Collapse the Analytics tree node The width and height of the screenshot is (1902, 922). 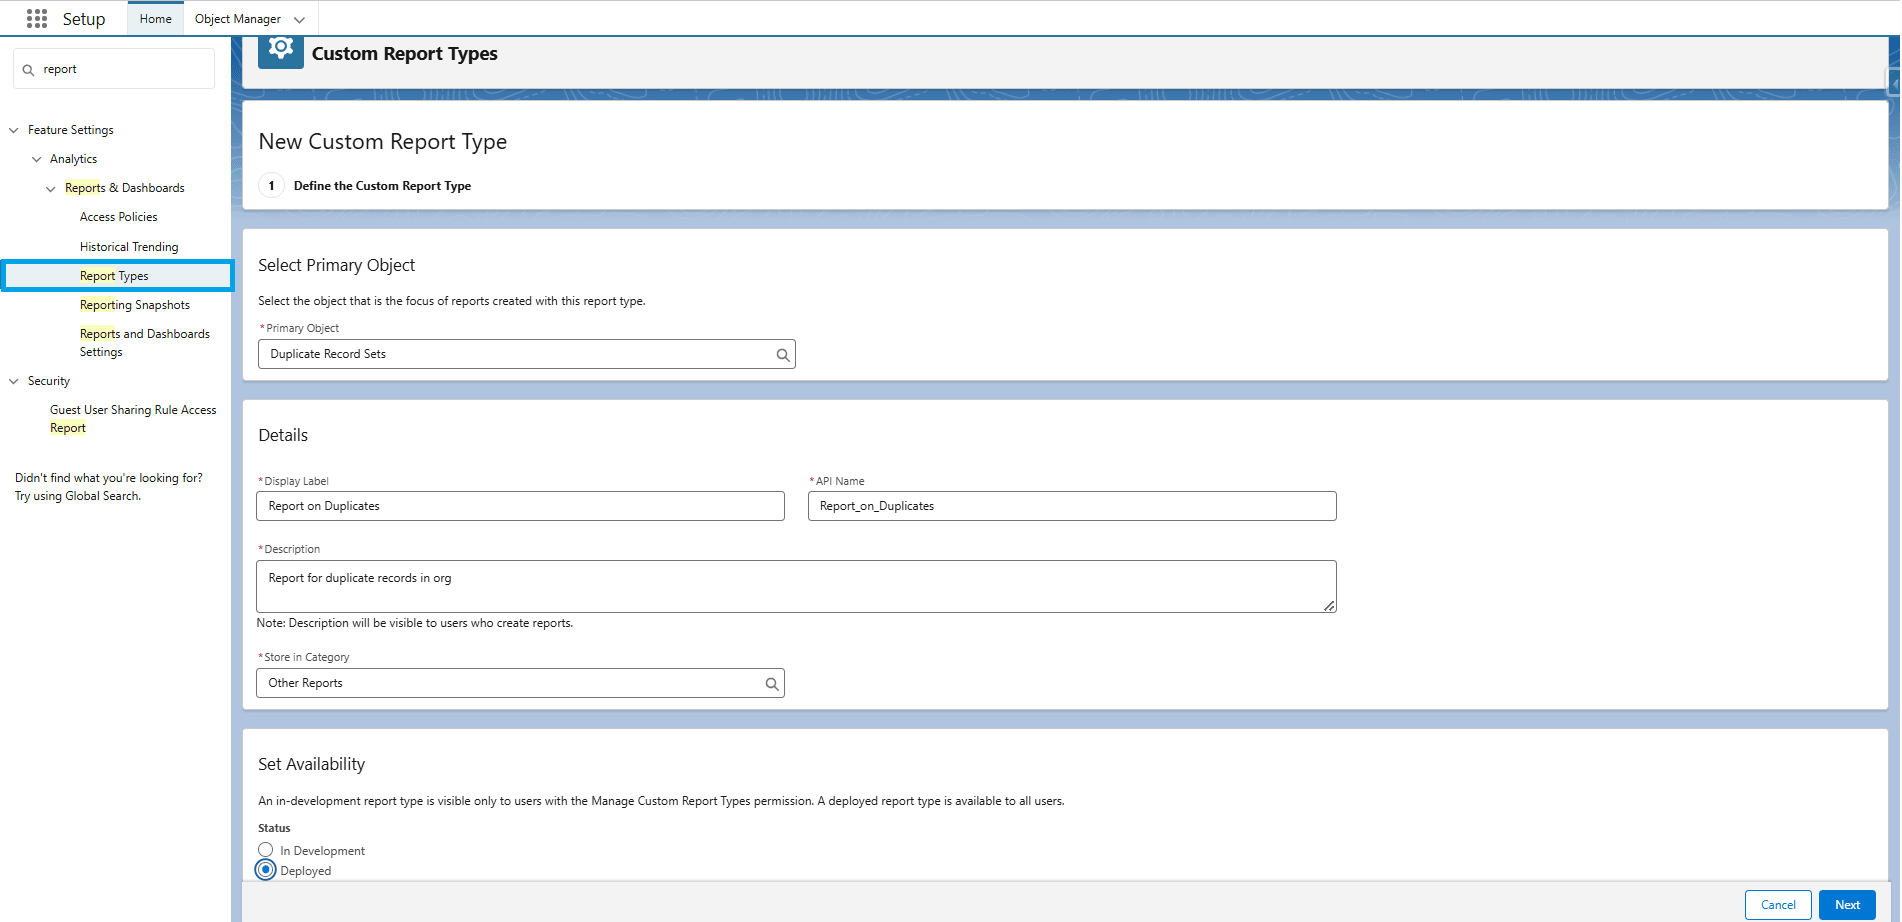(x=37, y=159)
